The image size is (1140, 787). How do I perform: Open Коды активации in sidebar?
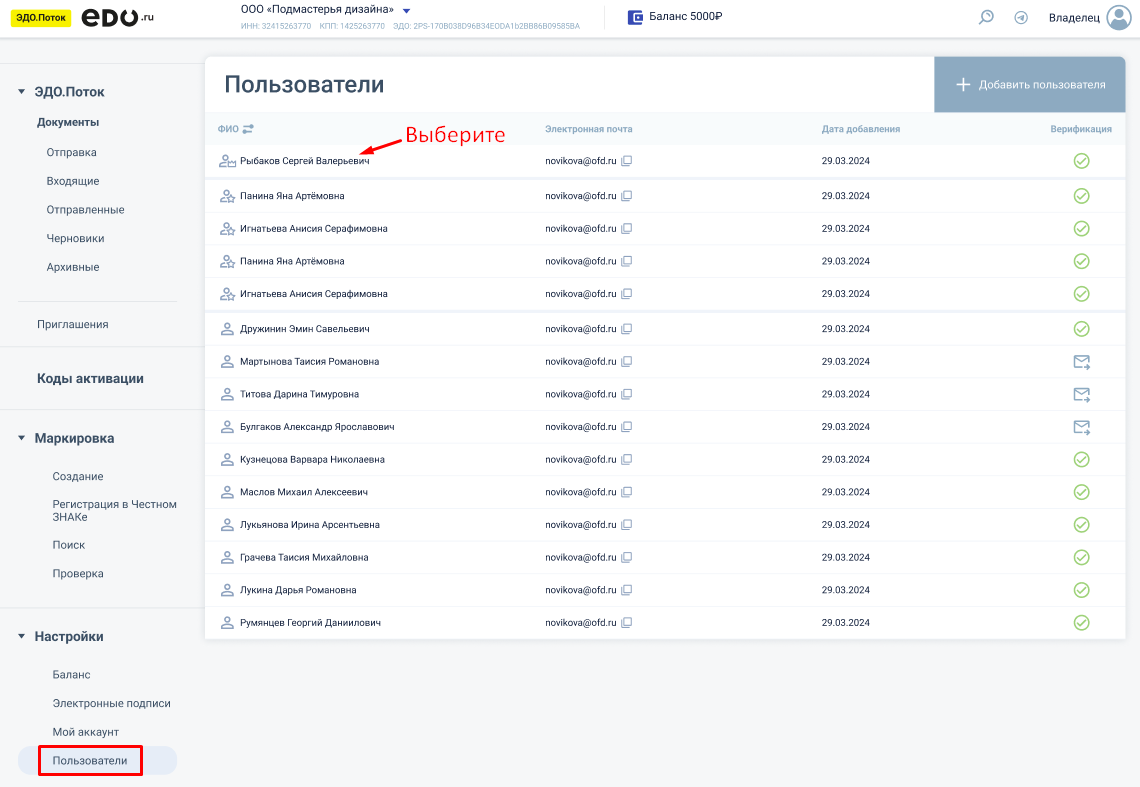coord(90,379)
